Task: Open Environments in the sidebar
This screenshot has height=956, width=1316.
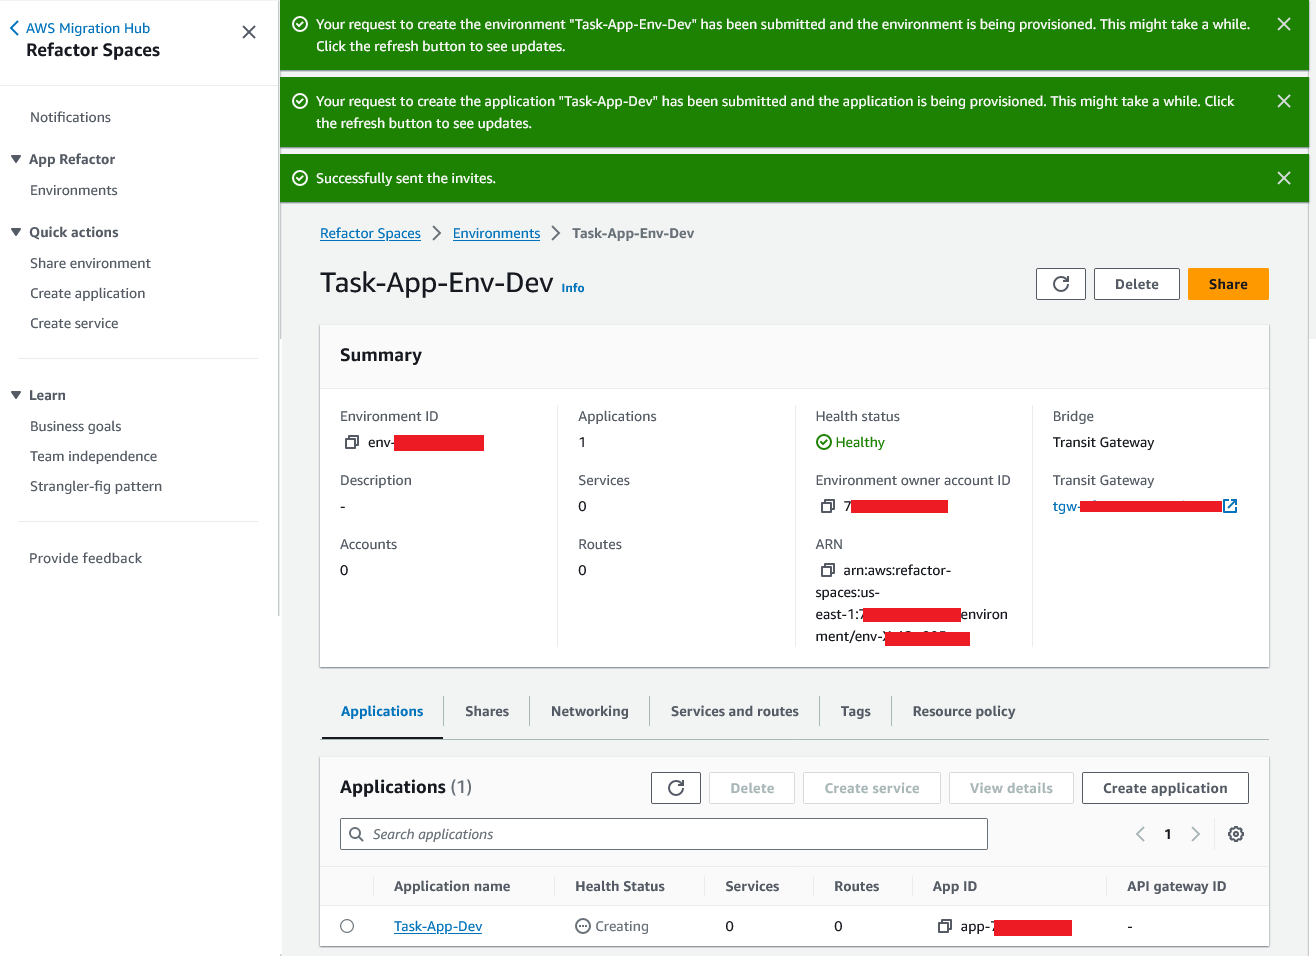Action: [x=74, y=190]
